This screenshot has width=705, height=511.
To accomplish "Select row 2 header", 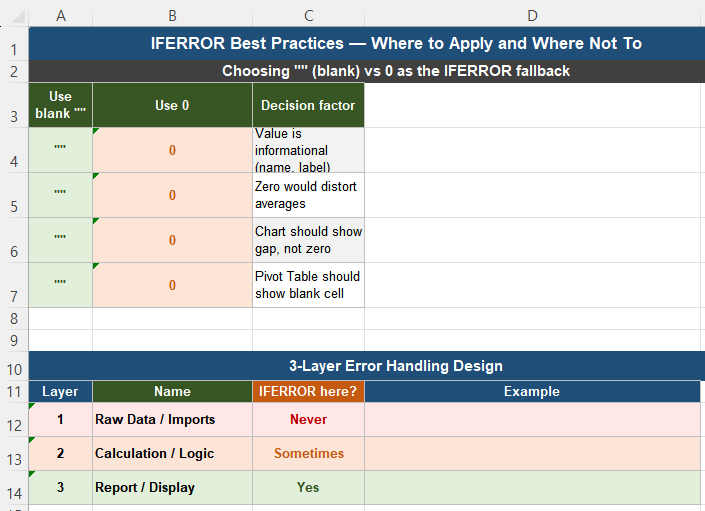I will 14,71.
